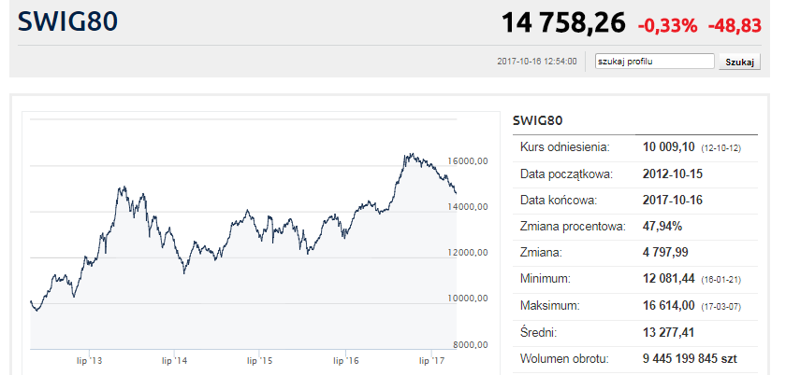Click the Wolumen obrotu row
Image resolution: width=786 pixels, height=375 pixels.
point(635,359)
